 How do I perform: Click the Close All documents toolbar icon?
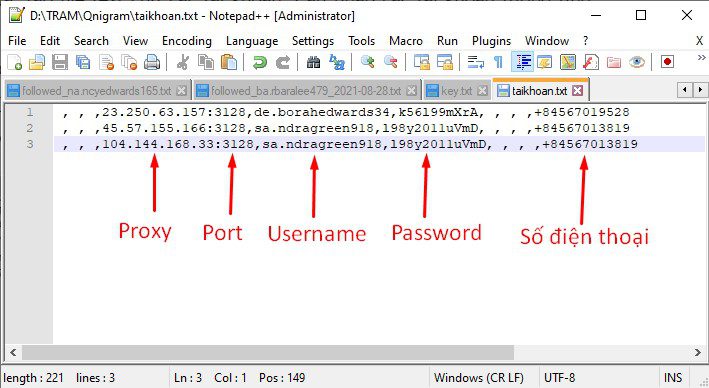[129, 62]
